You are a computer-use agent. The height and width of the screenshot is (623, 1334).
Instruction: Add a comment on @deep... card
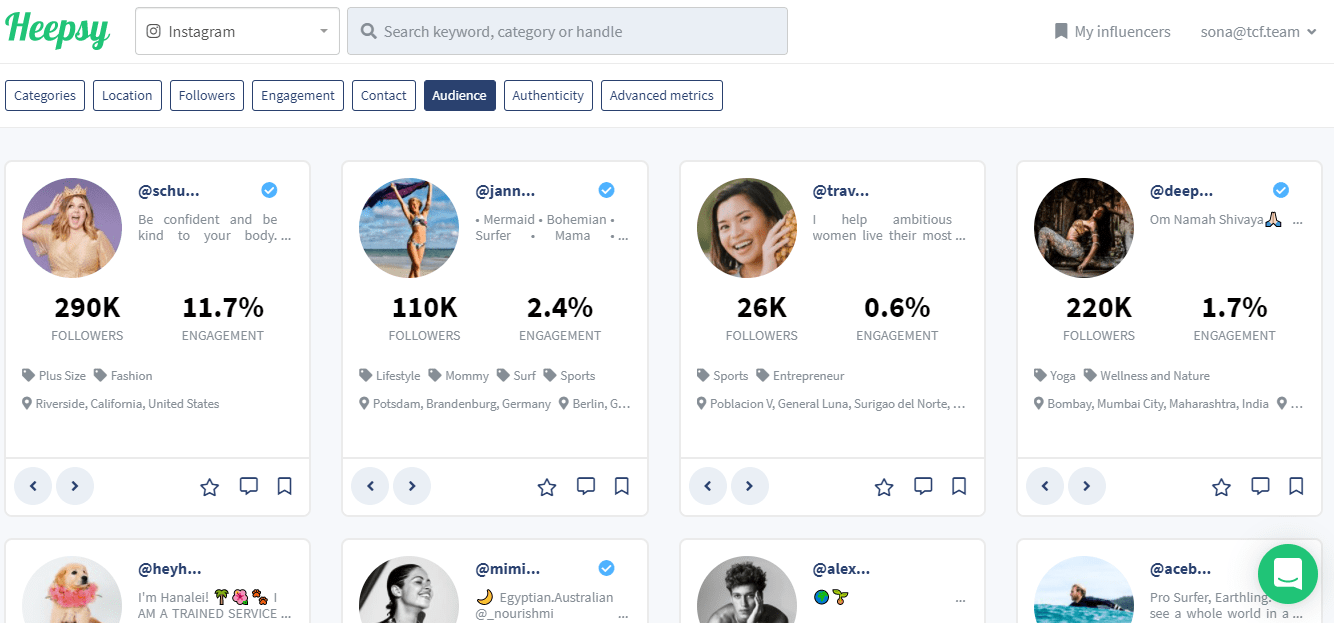tap(1260, 487)
